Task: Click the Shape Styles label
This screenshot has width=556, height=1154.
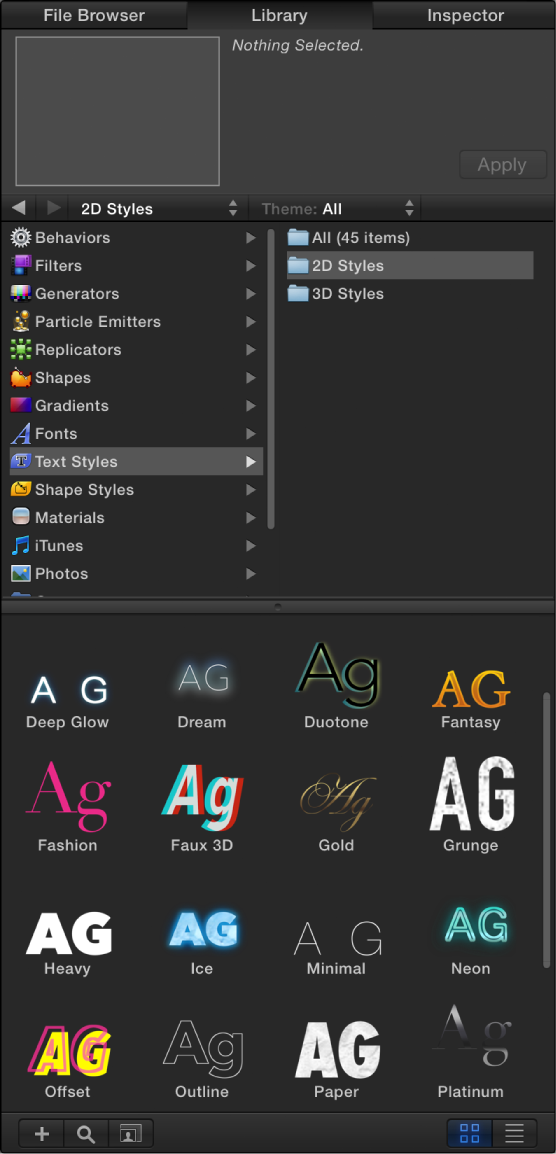Action: point(85,489)
